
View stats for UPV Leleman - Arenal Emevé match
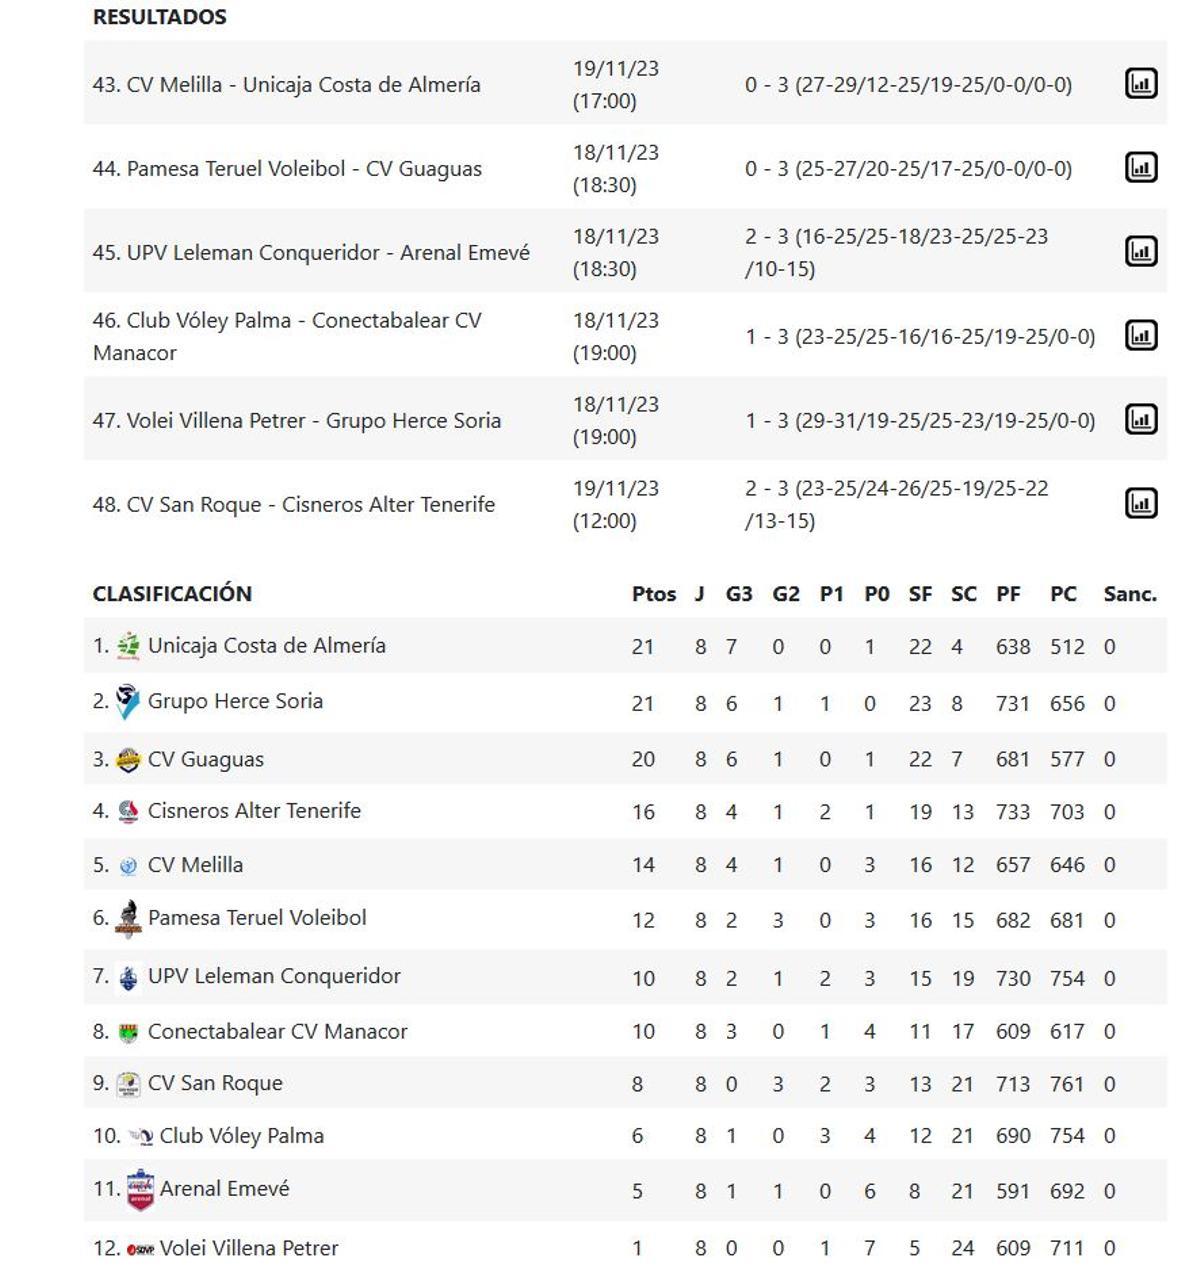click(1139, 253)
